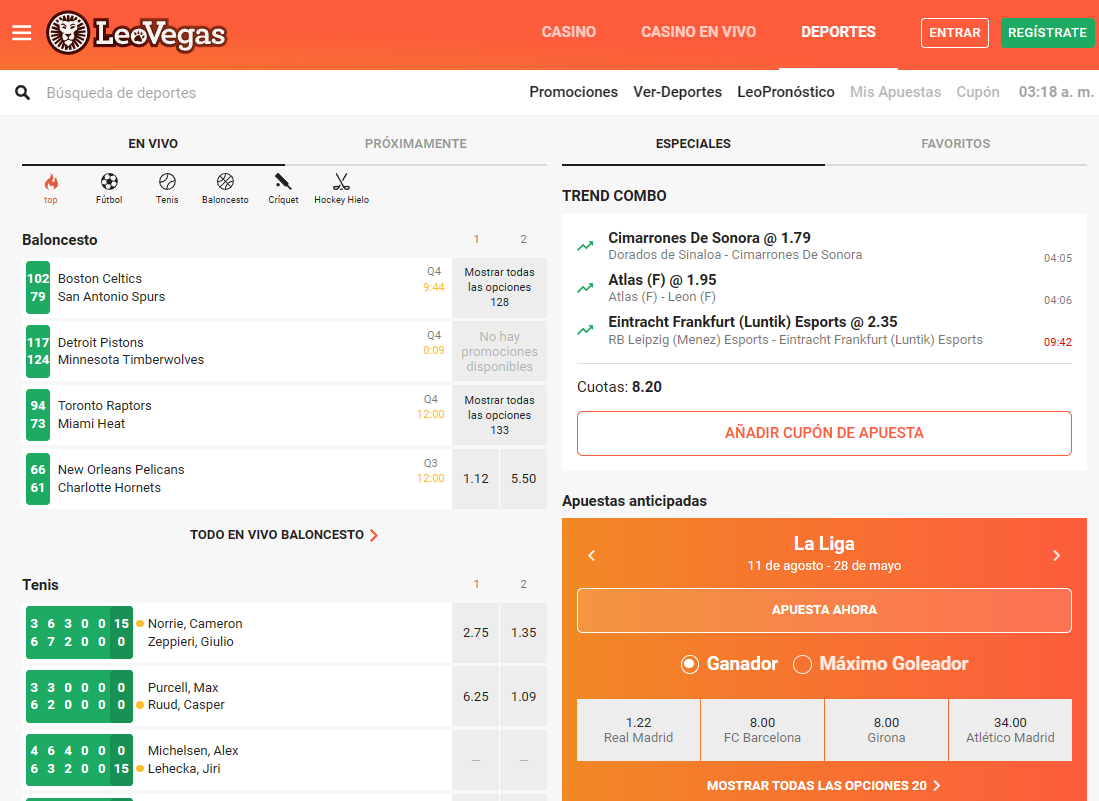The width and height of the screenshot is (1099, 801).
Task: Open Michelsen vs Lehecka tennis match
Action: click(x=237, y=760)
